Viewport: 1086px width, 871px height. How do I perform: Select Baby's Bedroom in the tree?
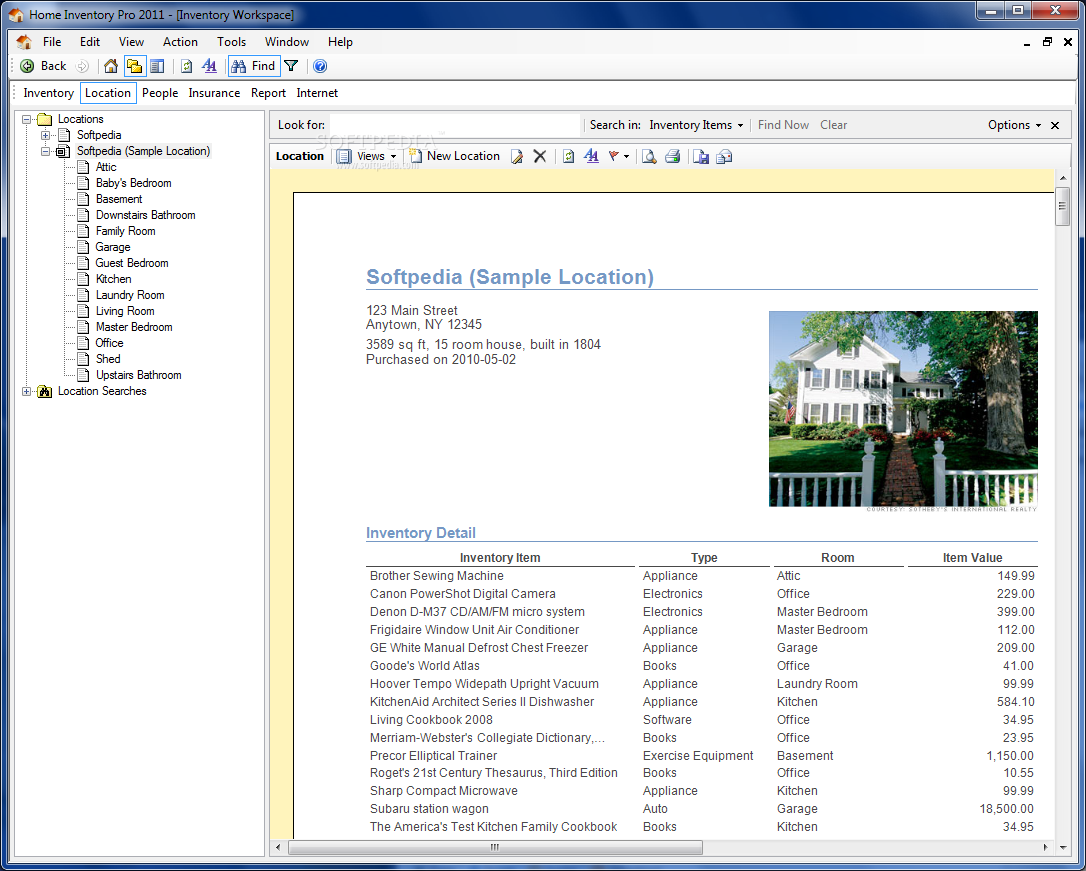coord(134,183)
